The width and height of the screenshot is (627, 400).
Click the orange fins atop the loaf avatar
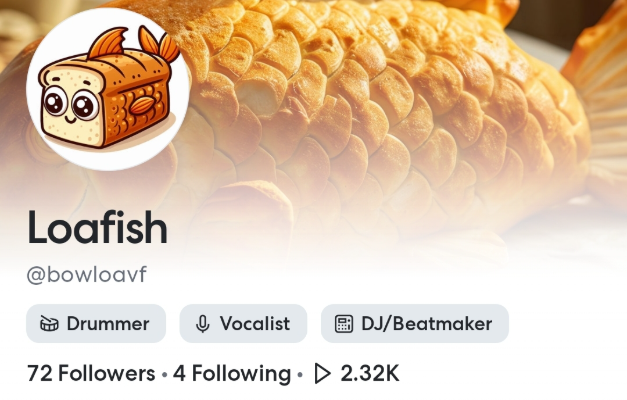(x=133, y=44)
